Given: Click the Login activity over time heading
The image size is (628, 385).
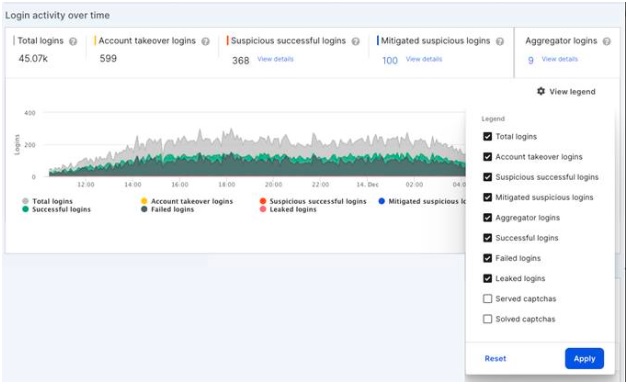Looking at the screenshot, I should pyautogui.click(x=57, y=15).
